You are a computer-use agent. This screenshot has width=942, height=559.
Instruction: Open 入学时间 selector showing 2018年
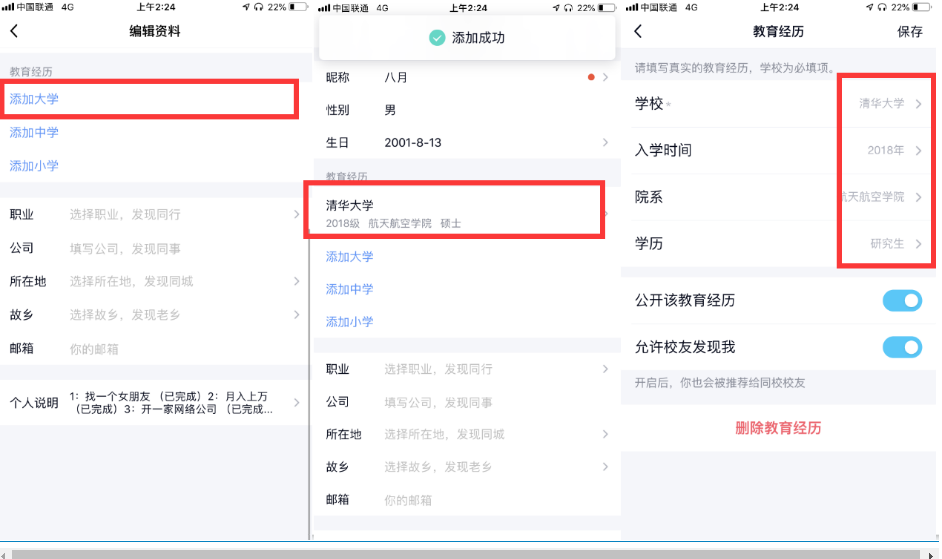(779, 150)
